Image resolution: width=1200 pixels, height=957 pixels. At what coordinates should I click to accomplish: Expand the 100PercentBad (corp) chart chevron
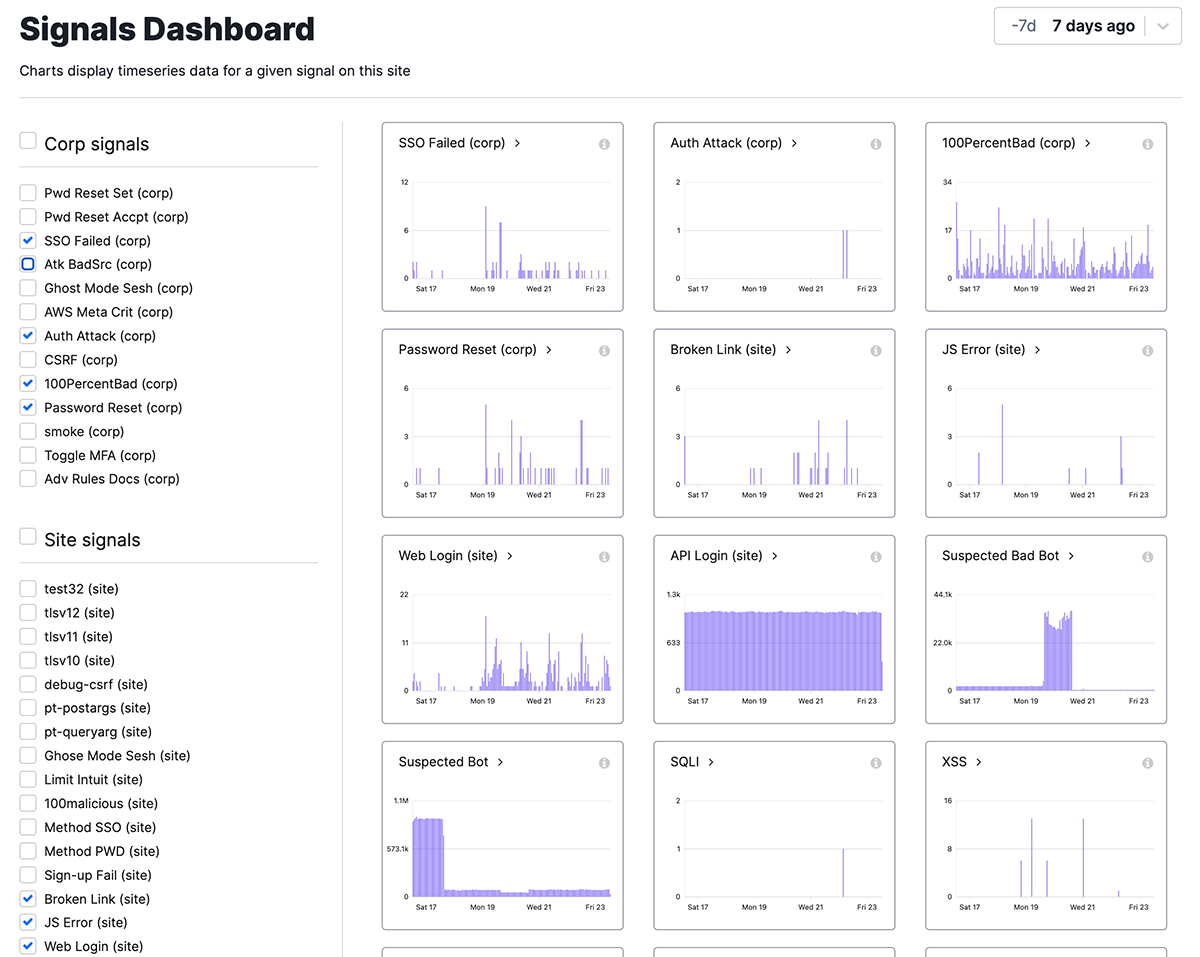(1088, 143)
